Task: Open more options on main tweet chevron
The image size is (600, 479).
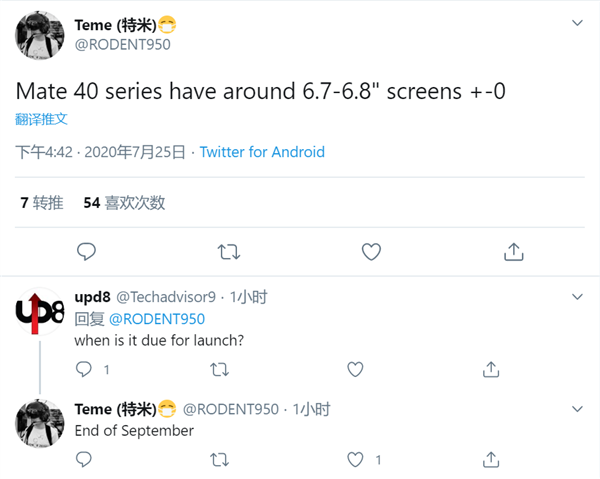Action: (x=577, y=22)
